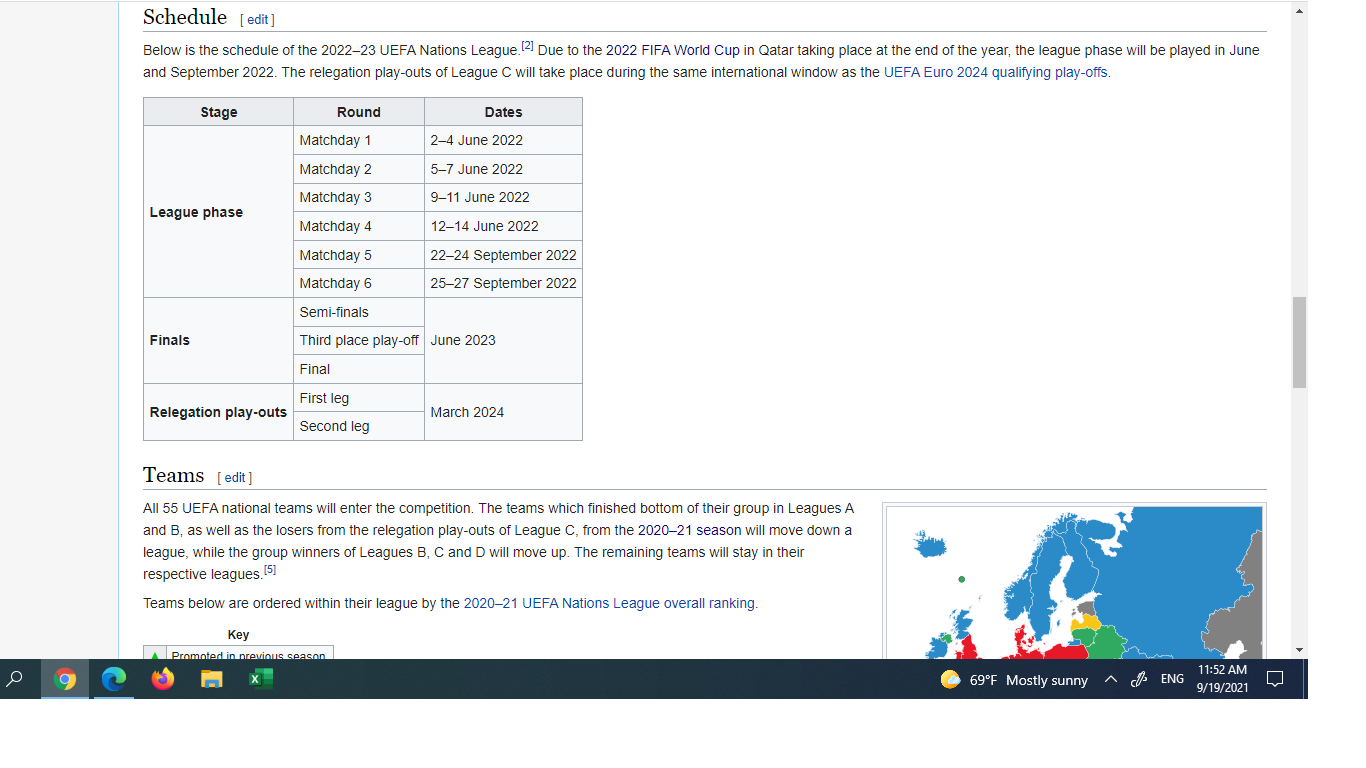Click the Third place play-off cell
Viewport: 1366px width, 768px height.
(359, 340)
